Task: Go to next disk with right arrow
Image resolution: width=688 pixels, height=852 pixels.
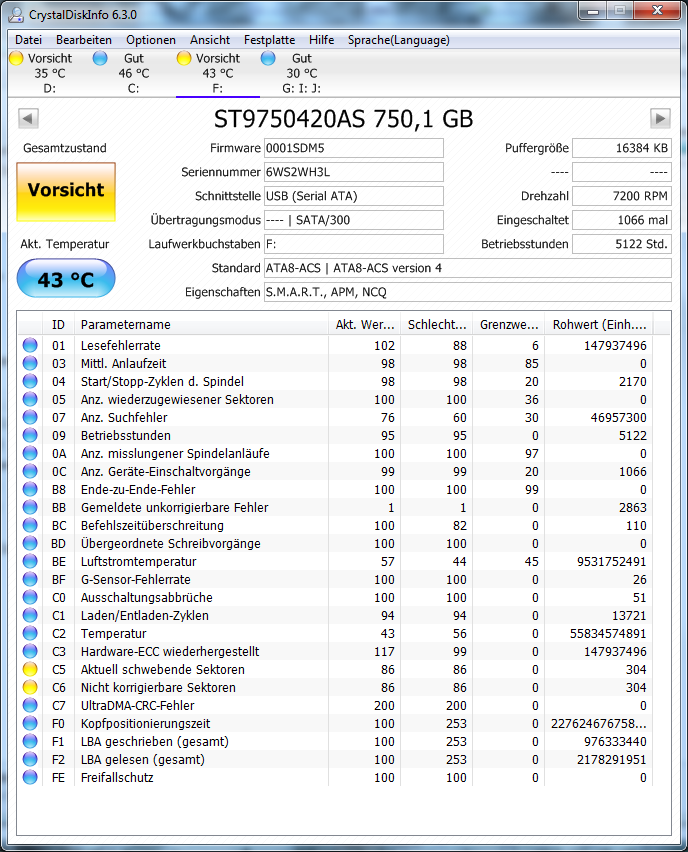Action: [660, 118]
